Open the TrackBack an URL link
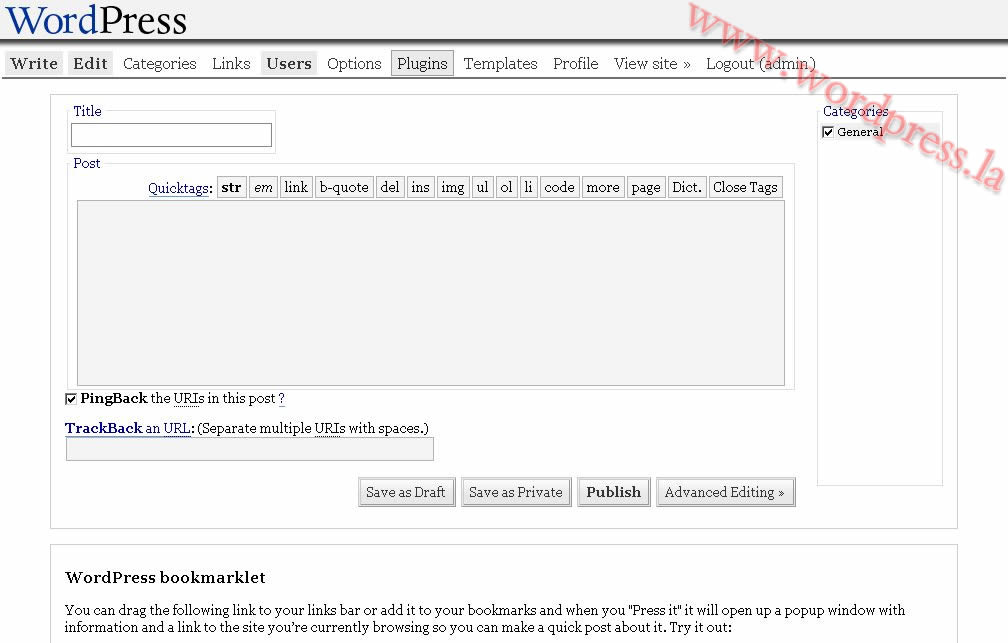The height and width of the screenshot is (643, 1008). point(127,428)
